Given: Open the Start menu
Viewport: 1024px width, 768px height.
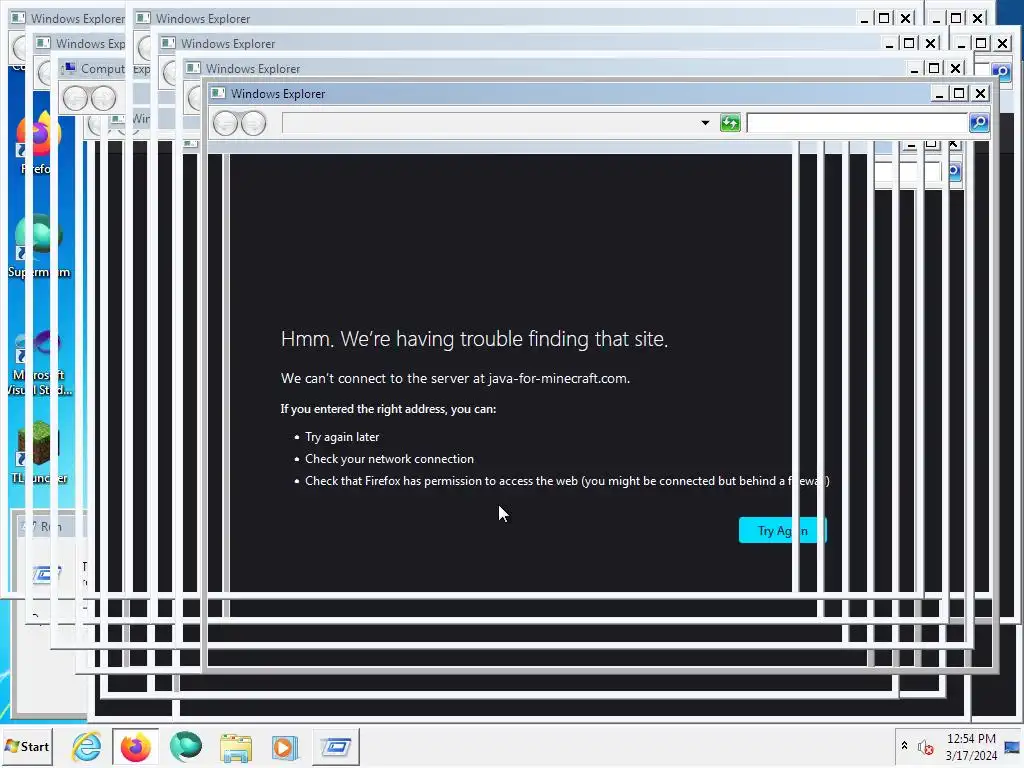Looking at the screenshot, I should point(27,746).
